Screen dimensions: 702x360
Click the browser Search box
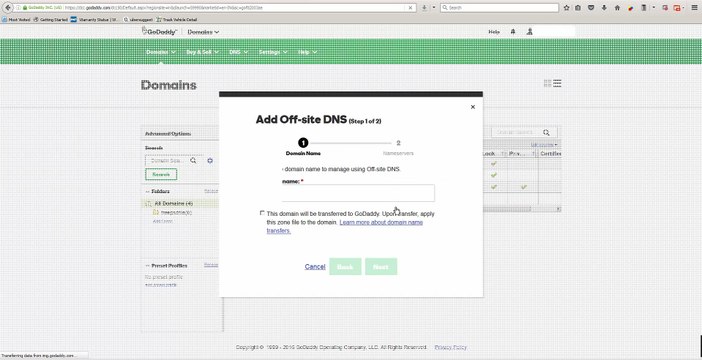coord(499,8)
